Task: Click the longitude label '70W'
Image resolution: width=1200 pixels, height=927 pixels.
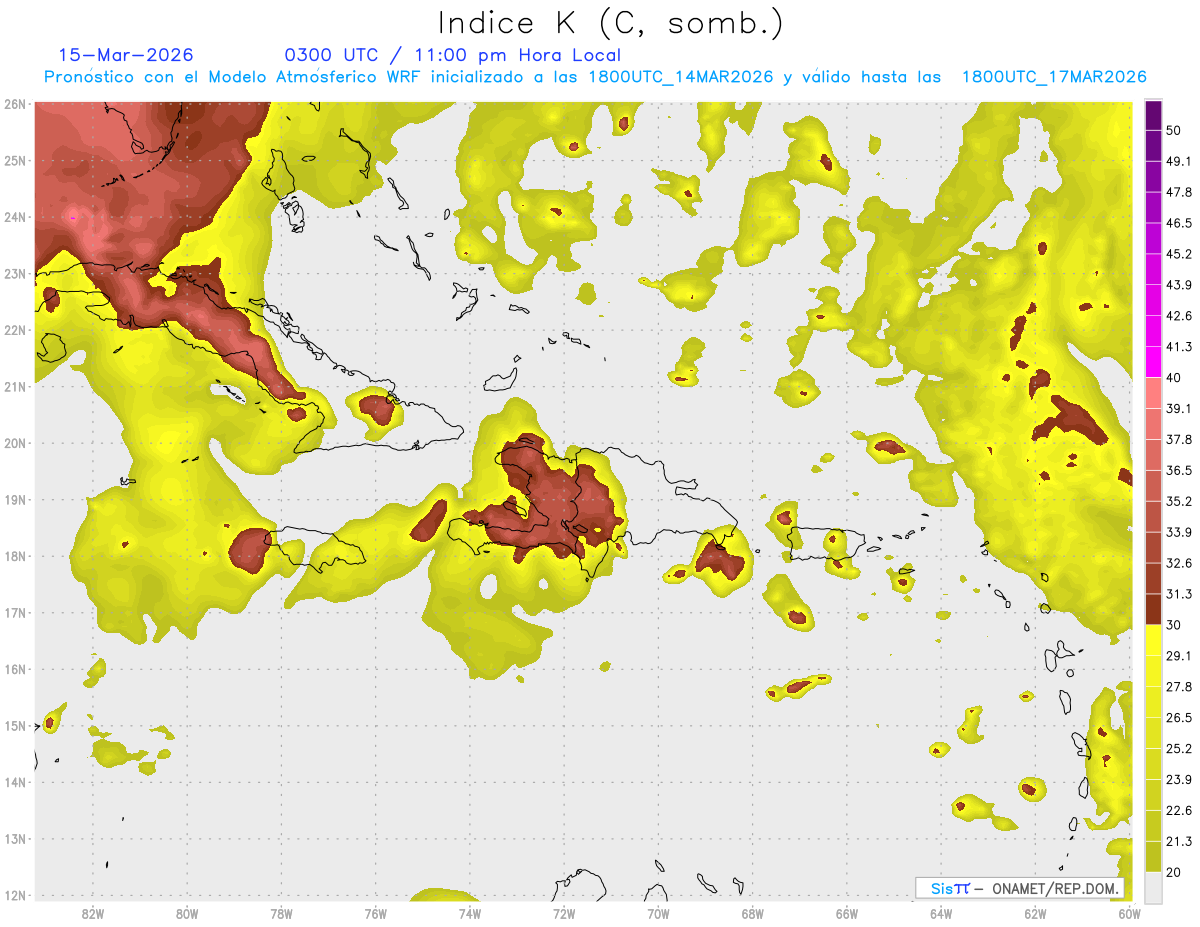Action: click(658, 914)
